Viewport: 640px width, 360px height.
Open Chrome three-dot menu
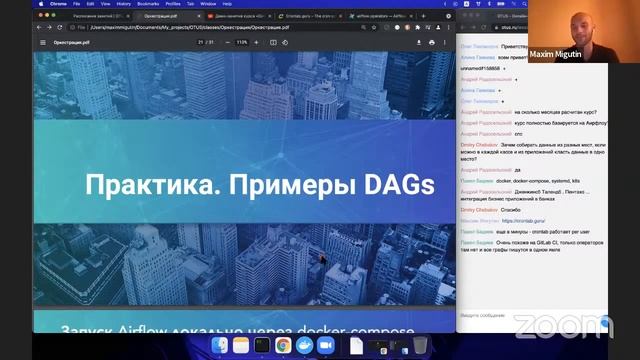coord(448,27)
